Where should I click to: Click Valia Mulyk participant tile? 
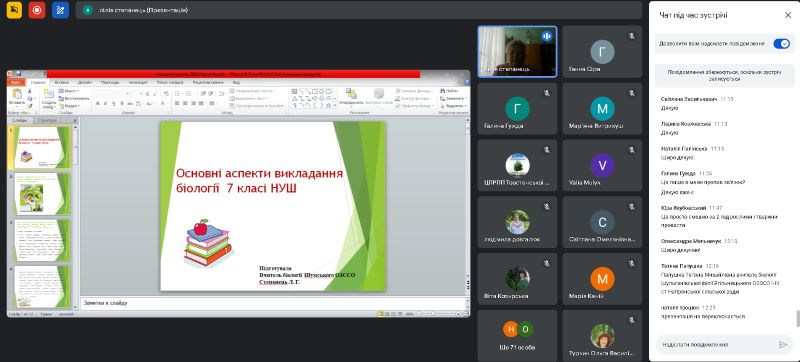click(602, 165)
